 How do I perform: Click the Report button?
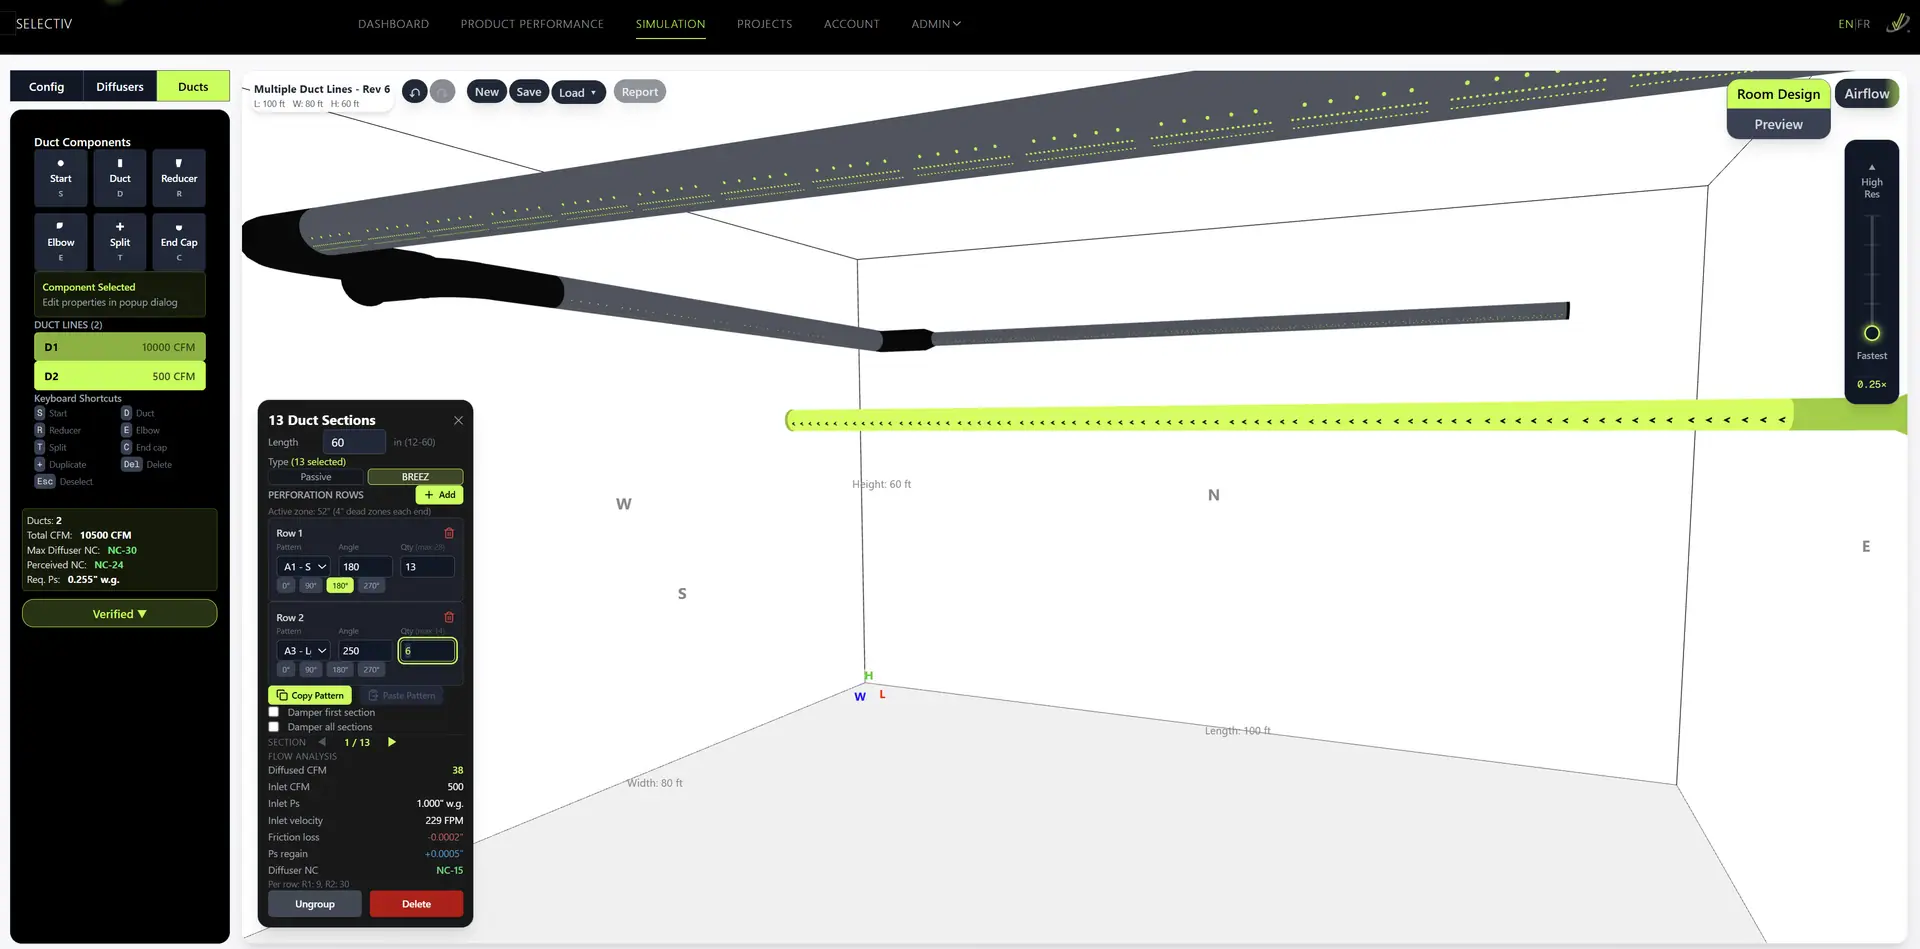640,92
